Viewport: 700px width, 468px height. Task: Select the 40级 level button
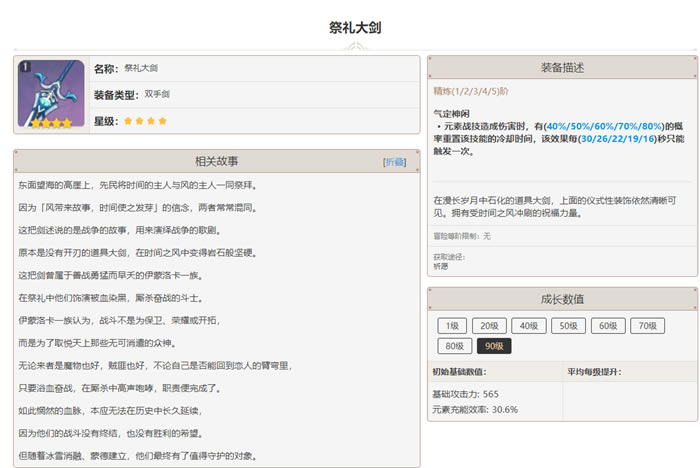pos(526,326)
